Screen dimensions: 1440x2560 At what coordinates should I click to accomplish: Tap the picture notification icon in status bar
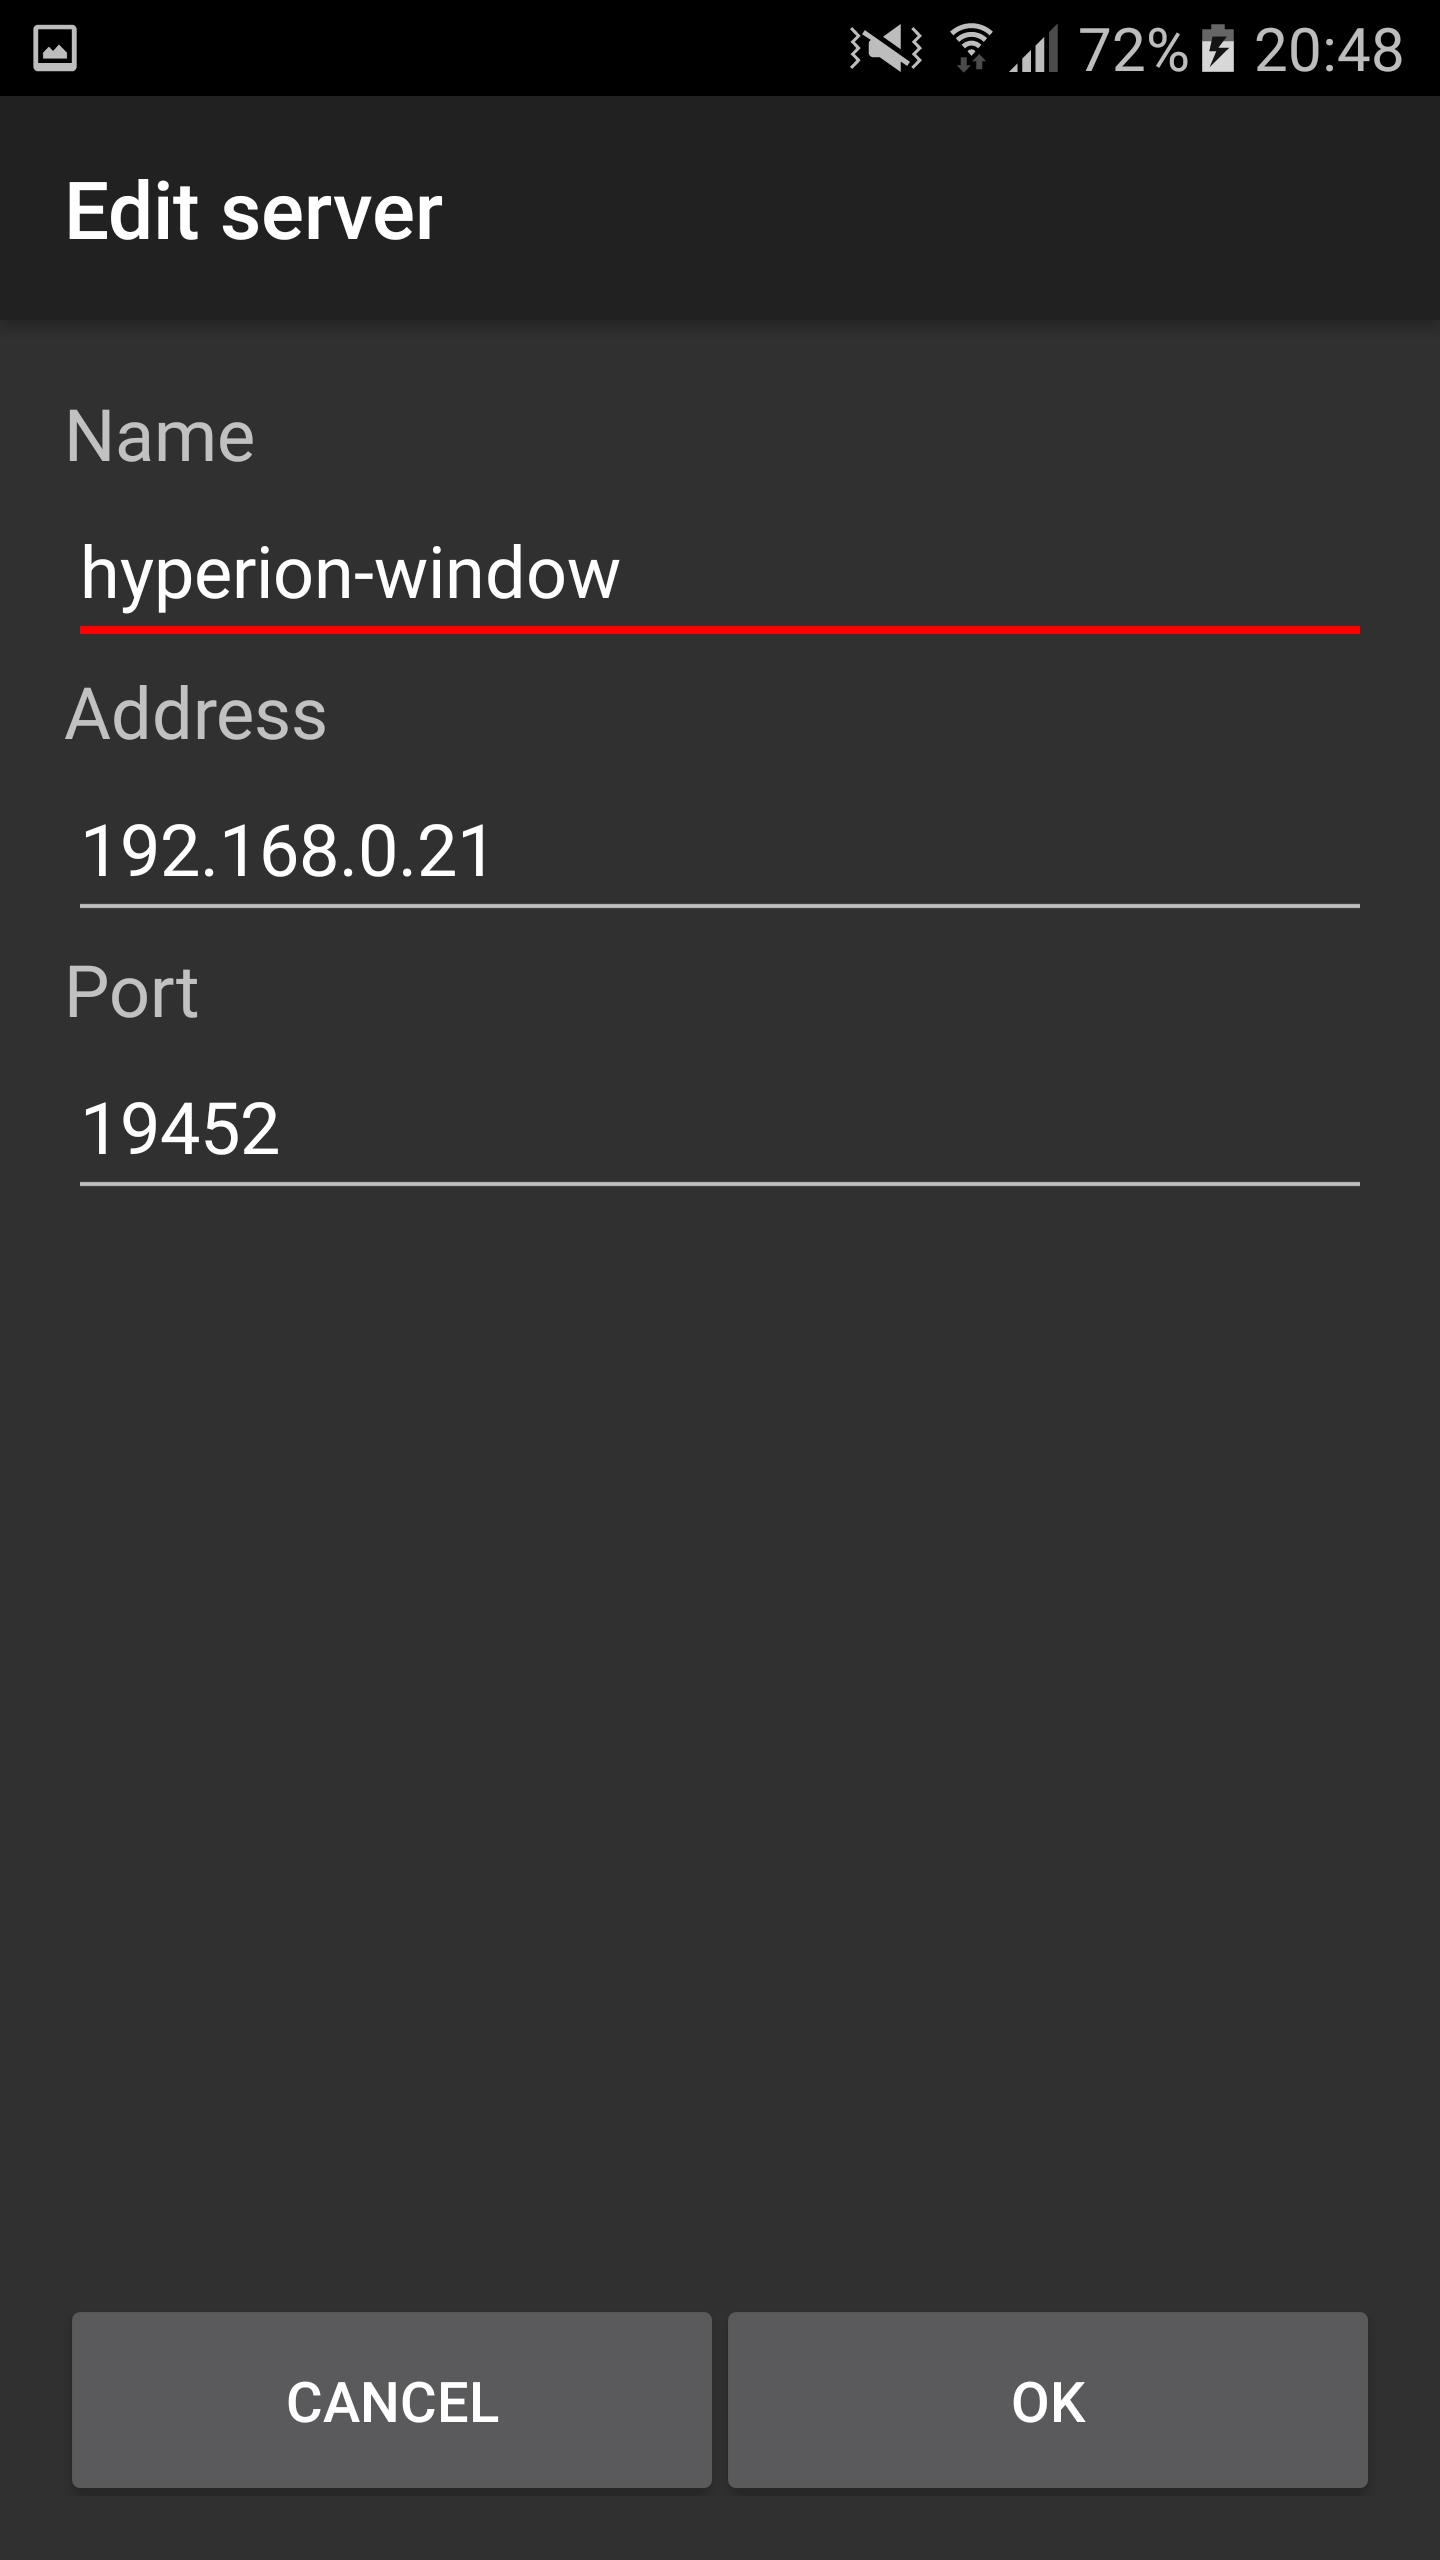click(x=55, y=48)
